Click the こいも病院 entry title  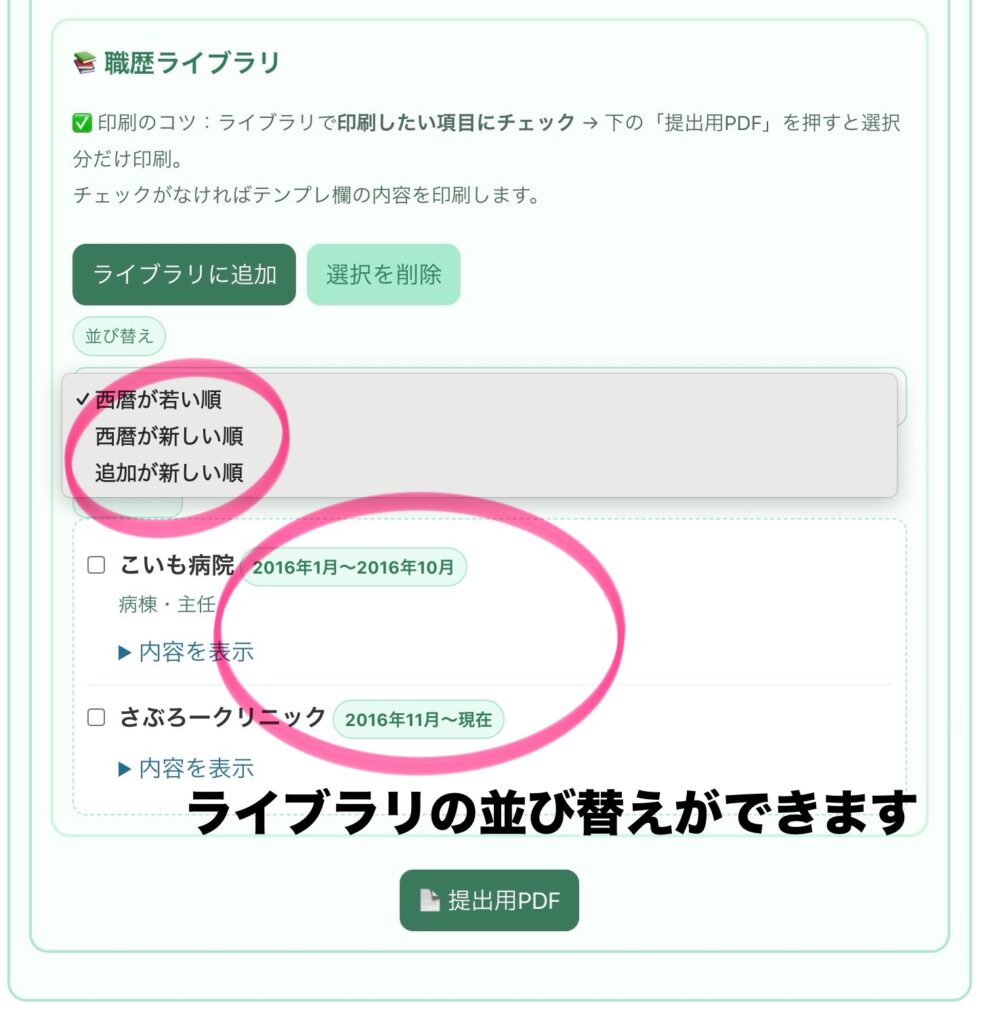pos(176,565)
